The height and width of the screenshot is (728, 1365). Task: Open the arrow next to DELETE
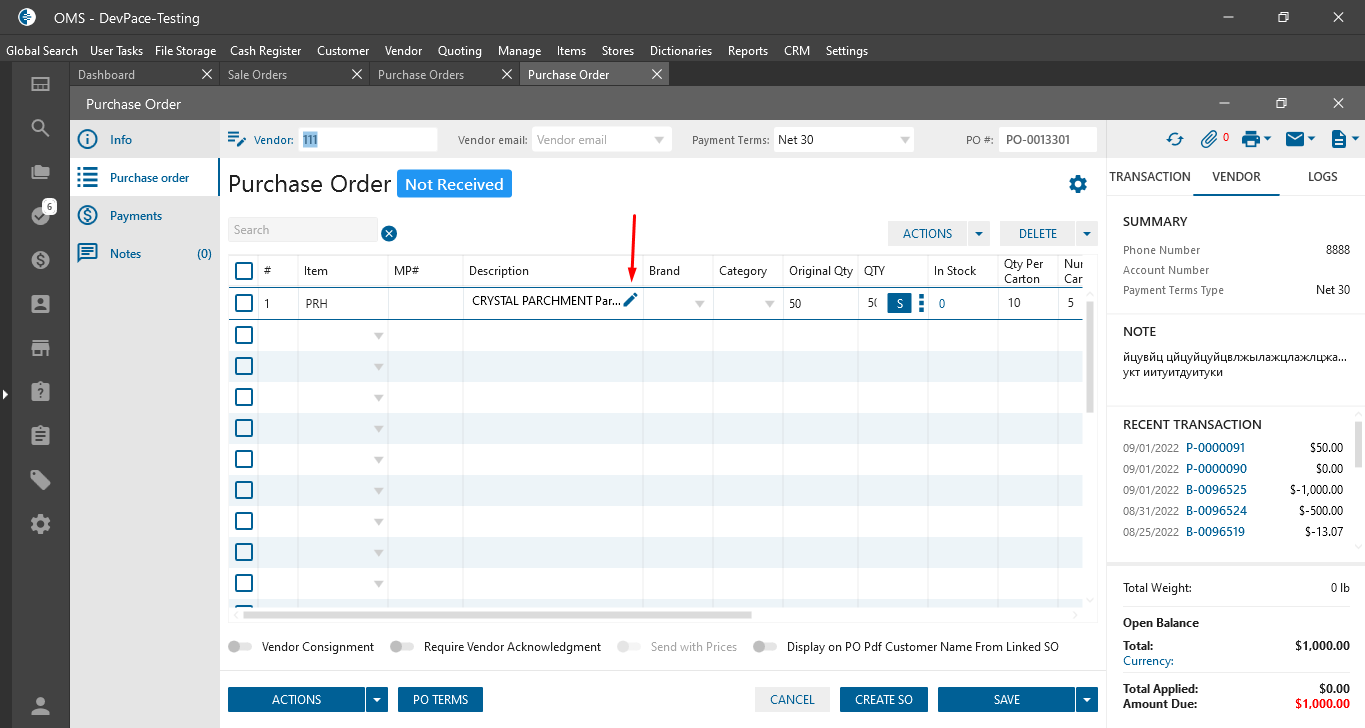1086,234
